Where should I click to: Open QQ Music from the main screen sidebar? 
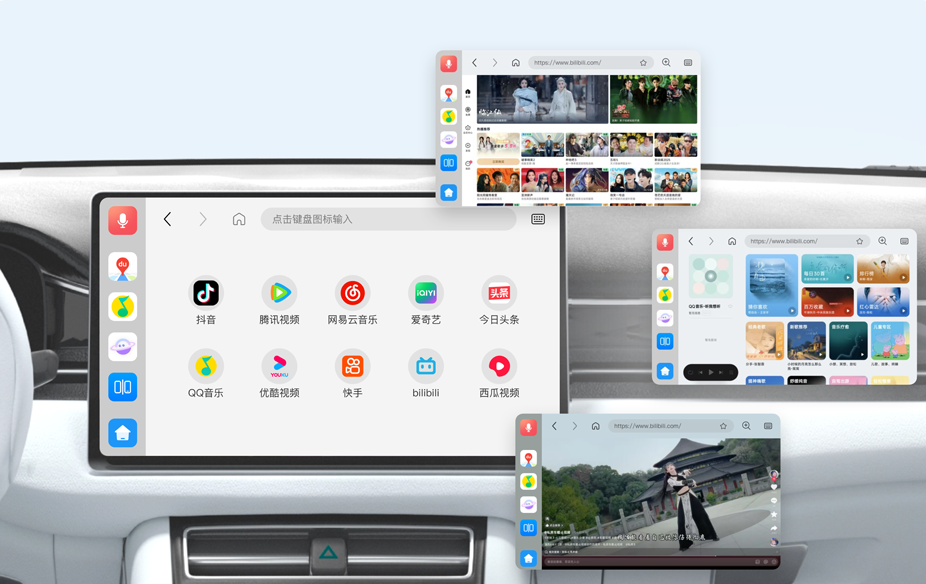click(x=123, y=306)
